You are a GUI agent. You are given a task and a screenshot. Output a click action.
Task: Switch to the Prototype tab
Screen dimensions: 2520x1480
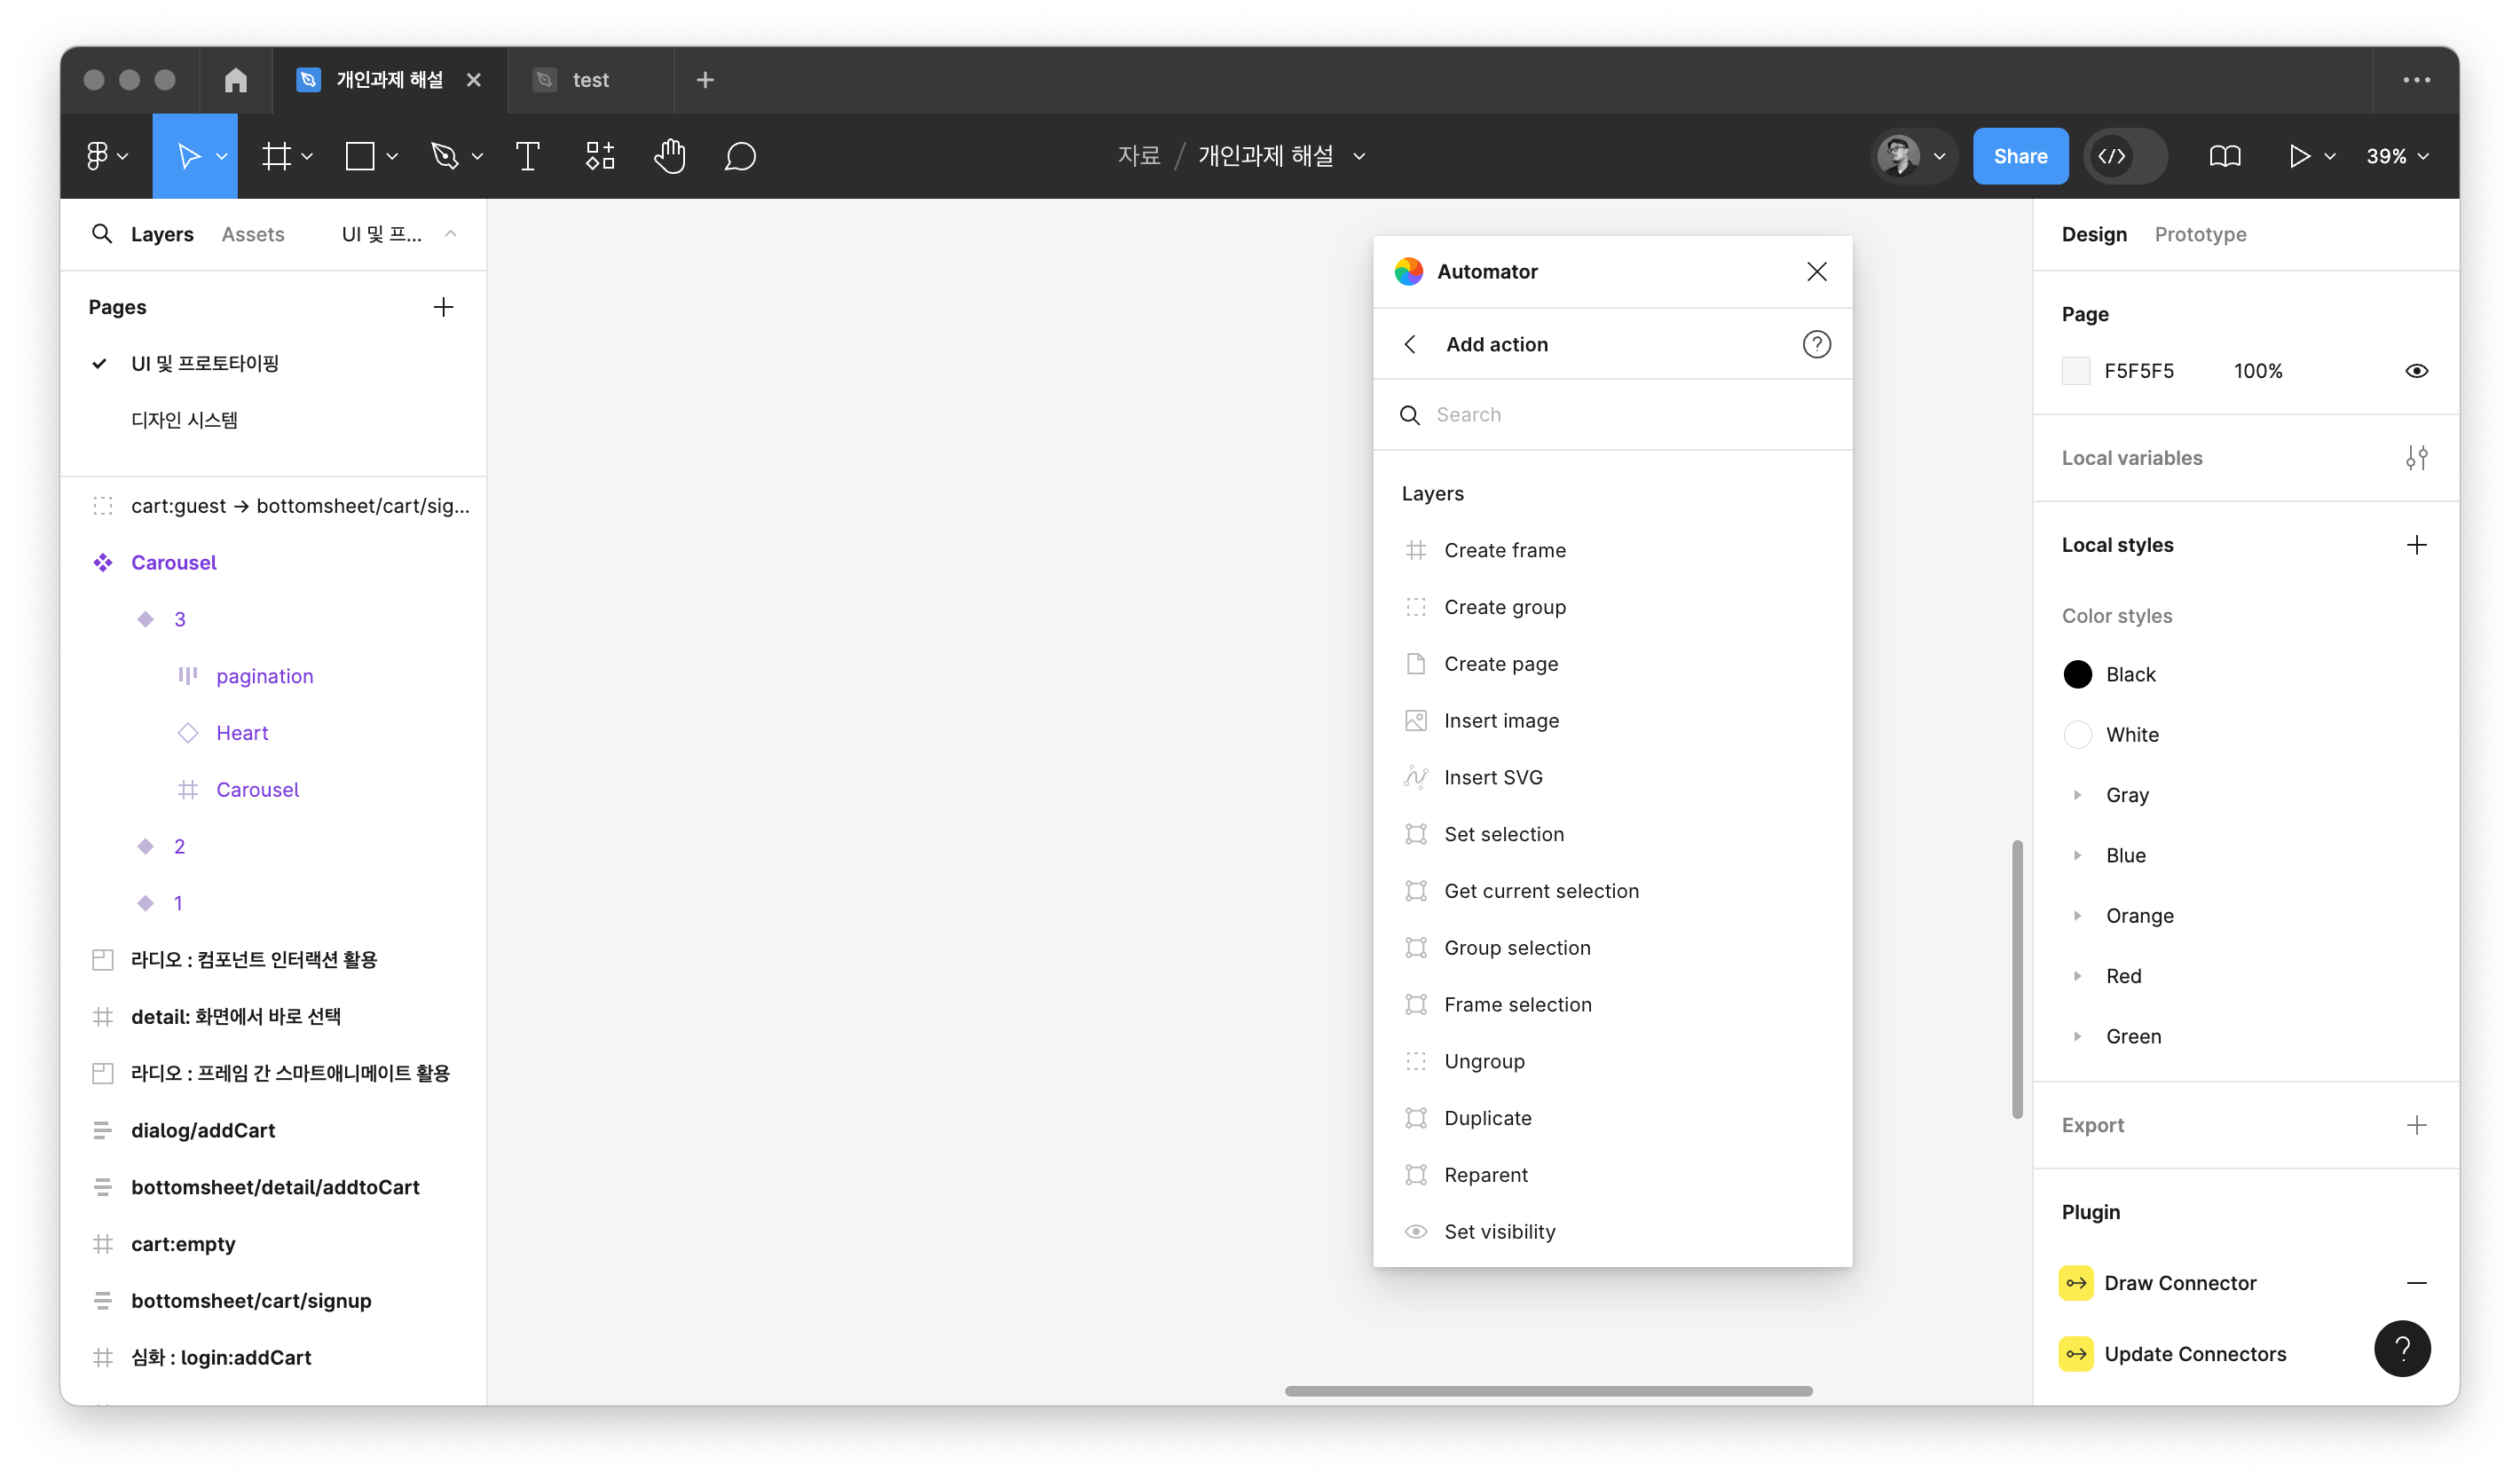click(2200, 234)
